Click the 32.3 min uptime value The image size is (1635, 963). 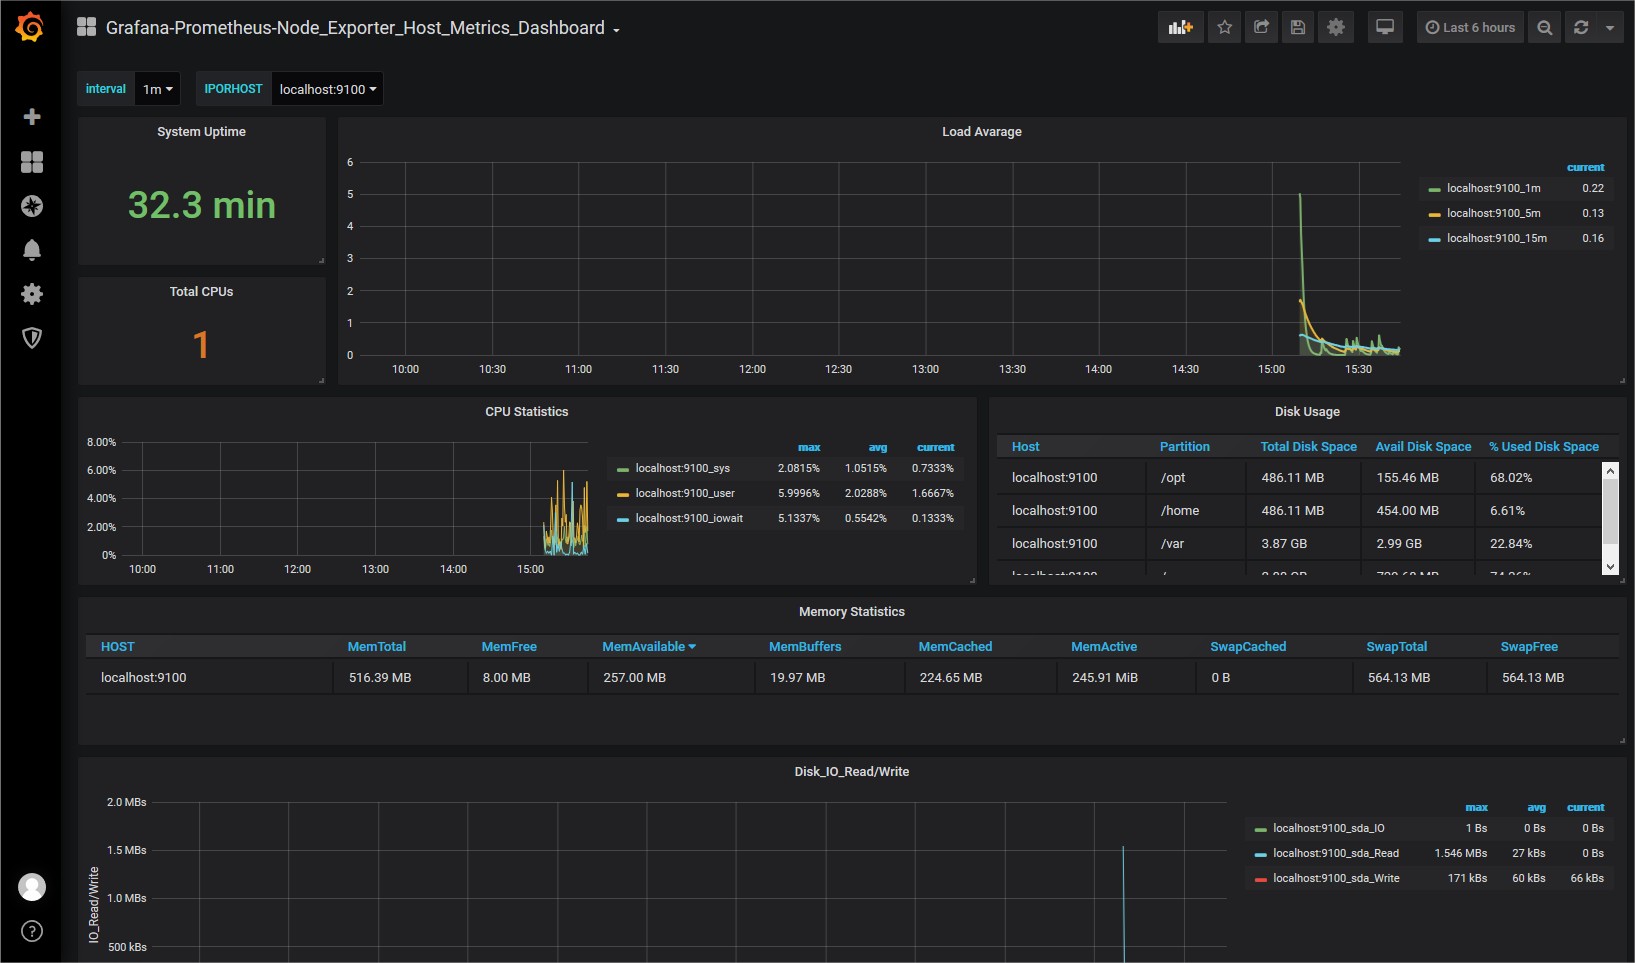(201, 205)
